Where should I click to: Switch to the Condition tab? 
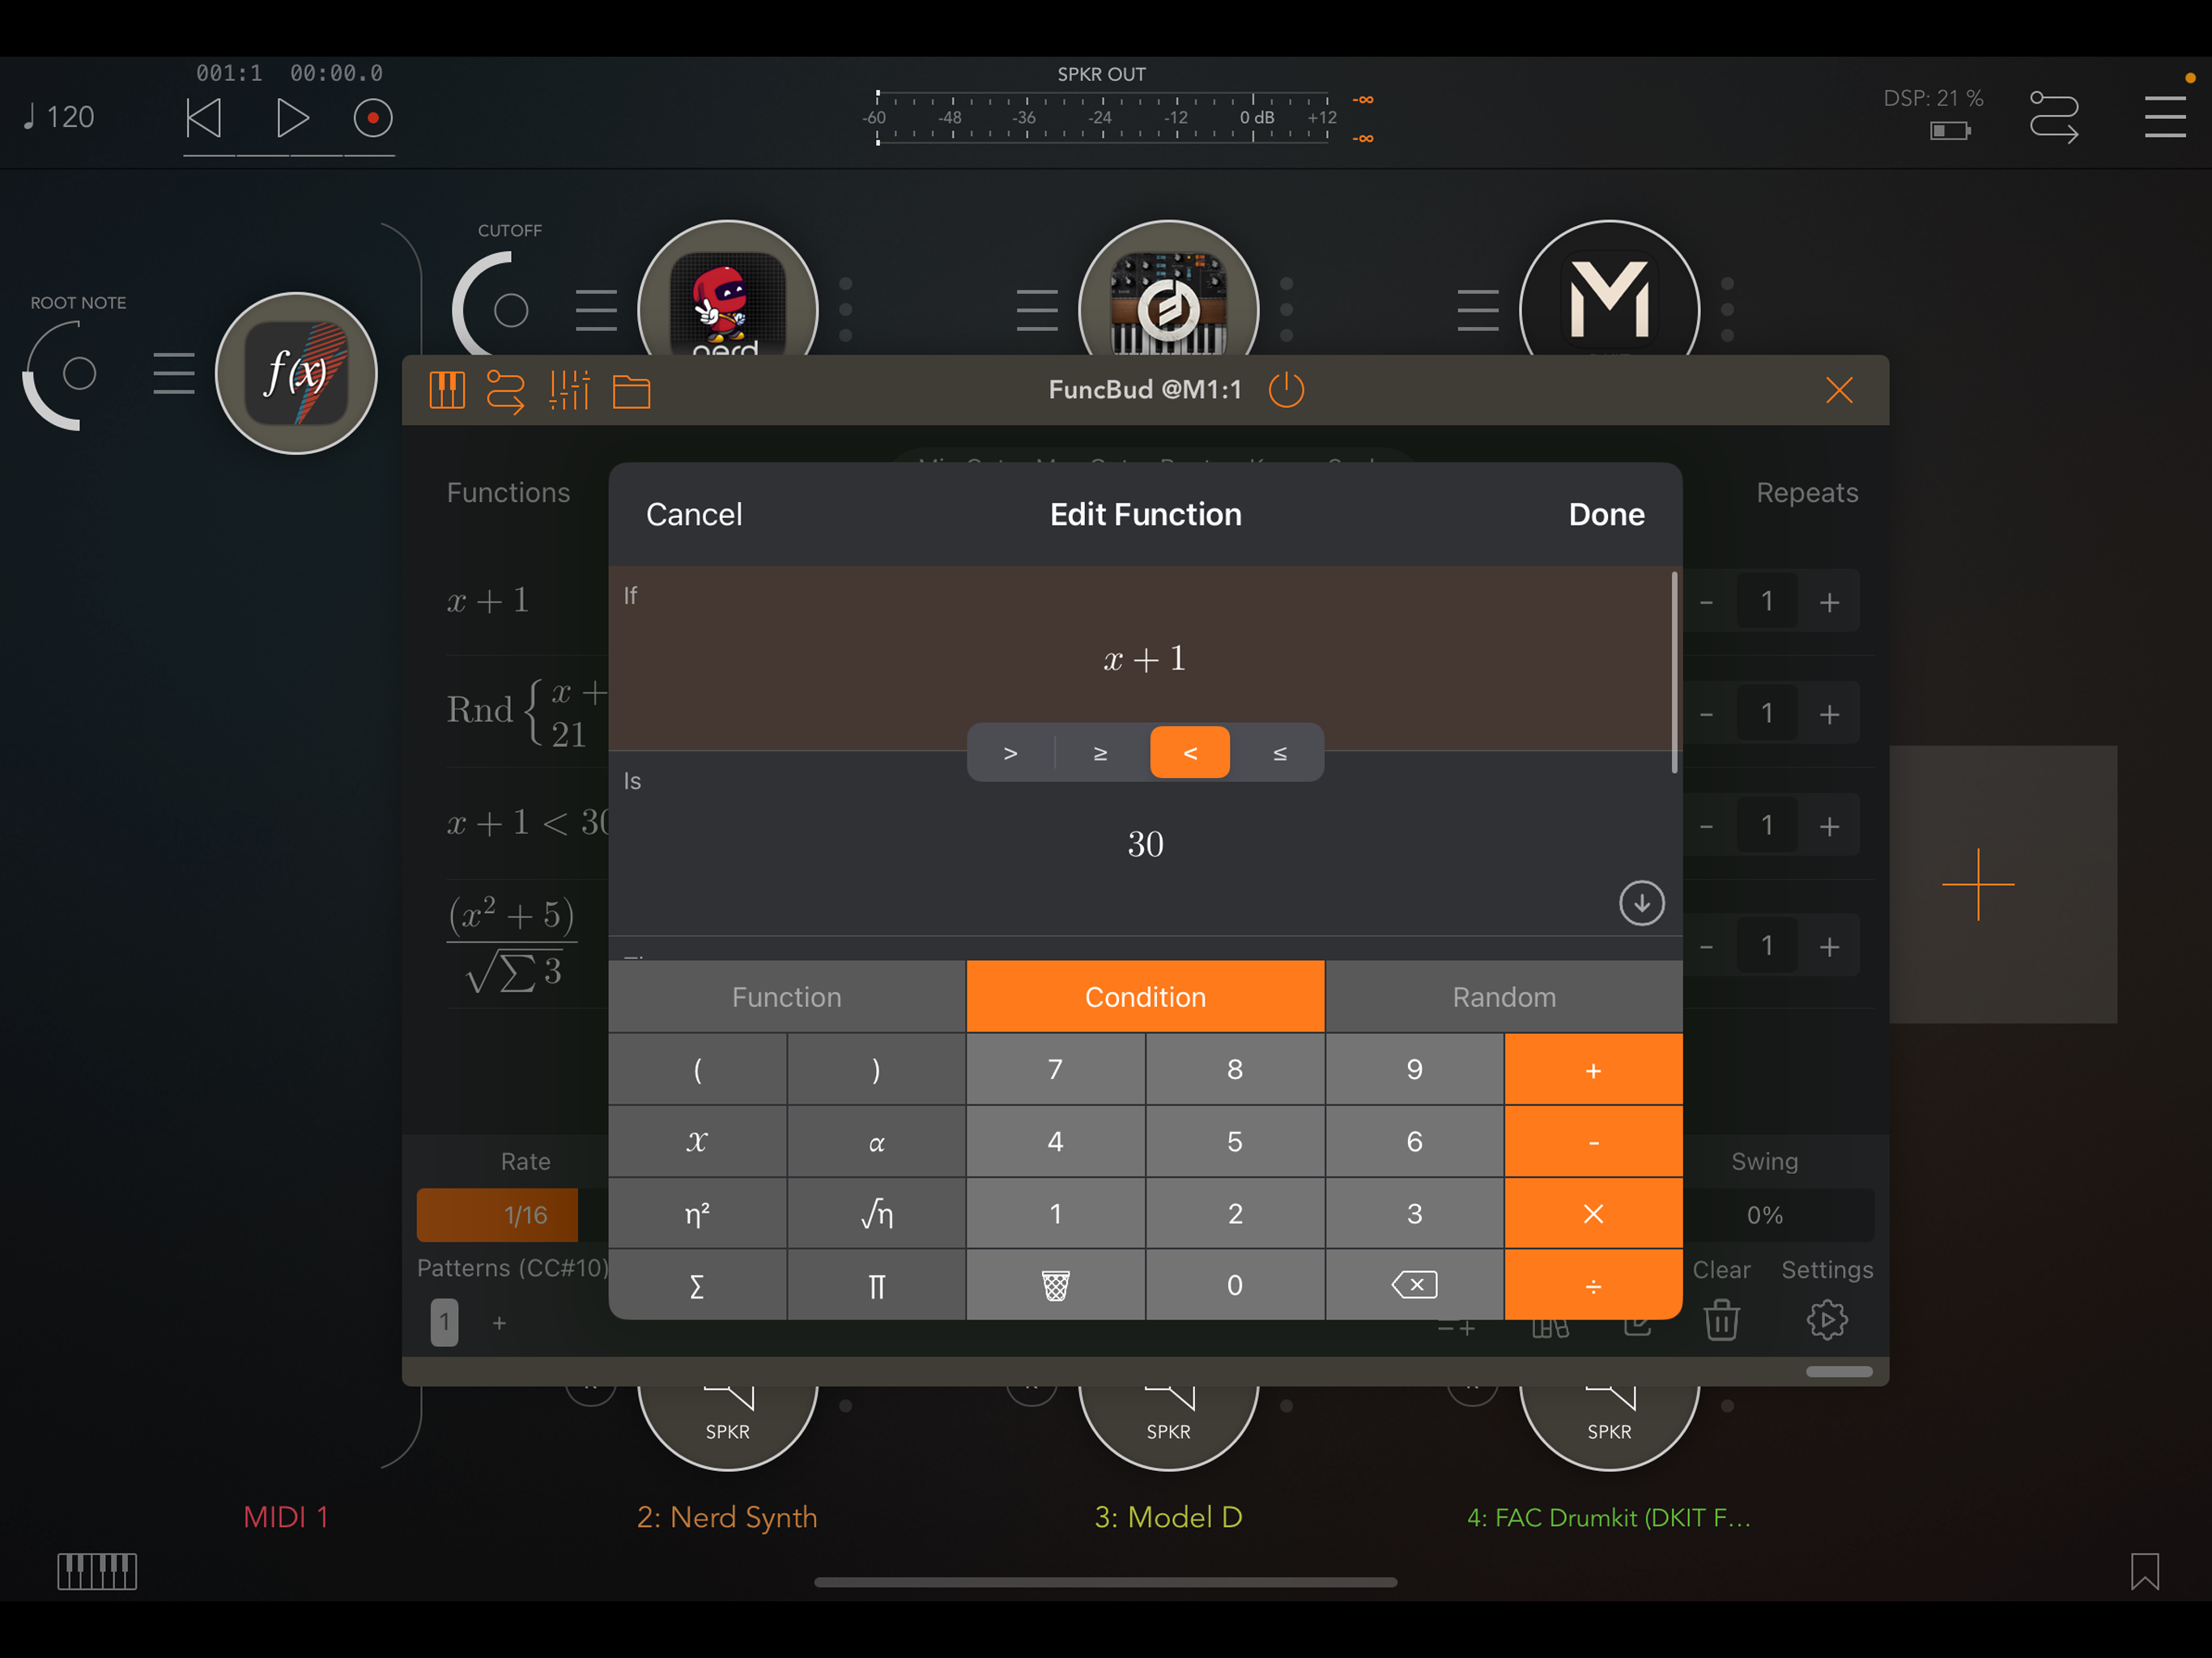click(1145, 997)
